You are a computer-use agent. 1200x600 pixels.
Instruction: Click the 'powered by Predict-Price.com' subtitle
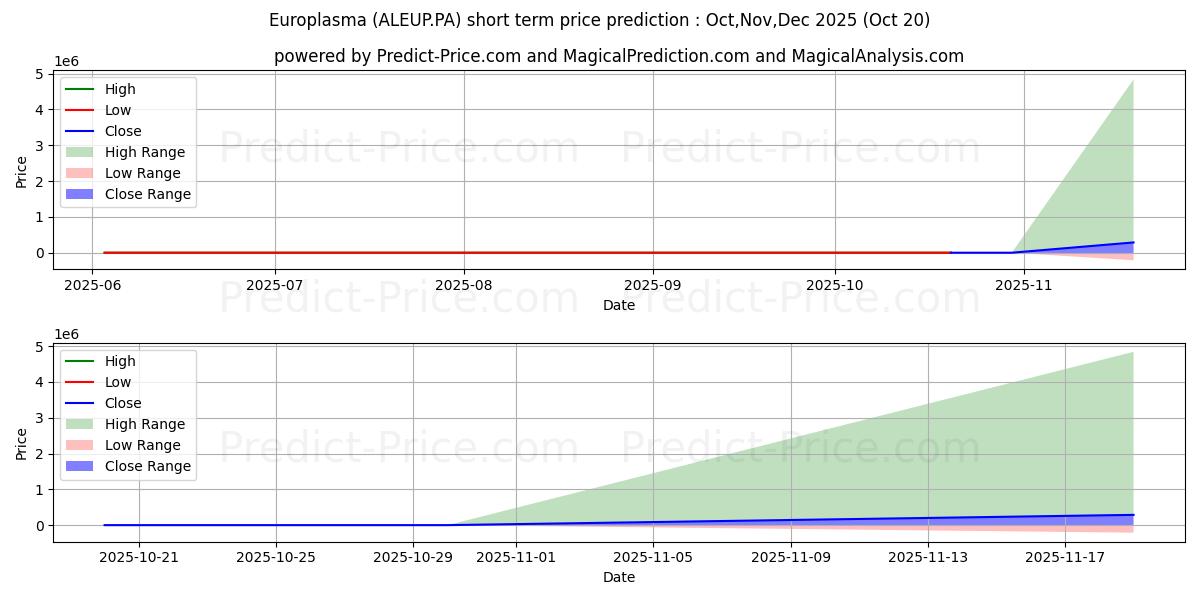click(619, 56)
